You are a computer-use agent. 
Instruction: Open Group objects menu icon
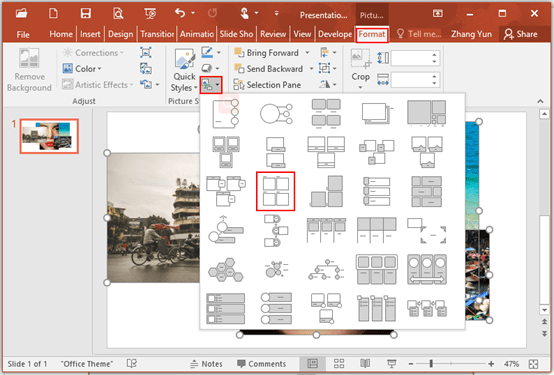point(328,68)
